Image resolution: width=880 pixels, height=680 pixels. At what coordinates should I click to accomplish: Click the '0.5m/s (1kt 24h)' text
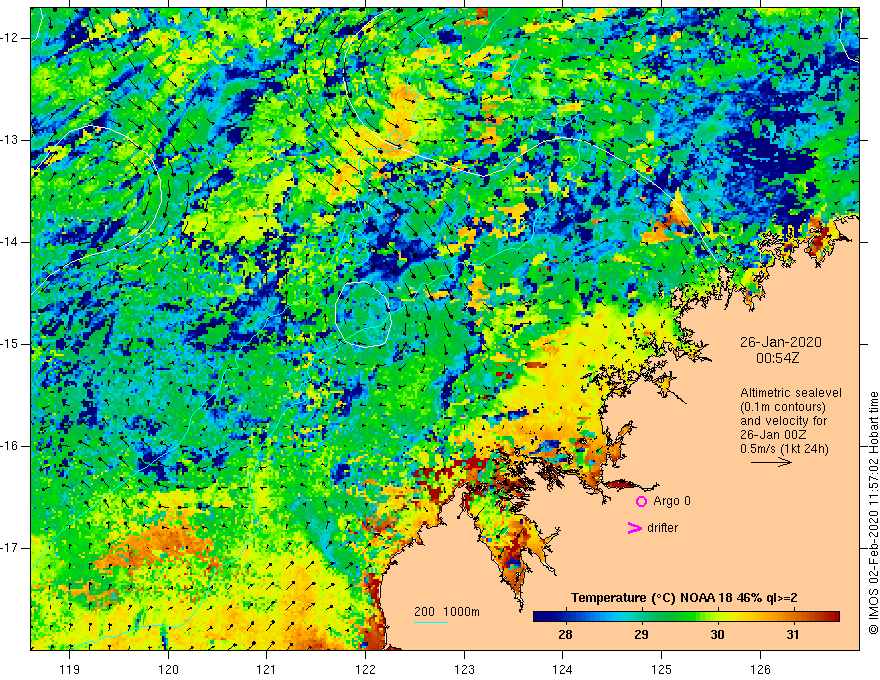pyautogui.click(x=785, y=449)
